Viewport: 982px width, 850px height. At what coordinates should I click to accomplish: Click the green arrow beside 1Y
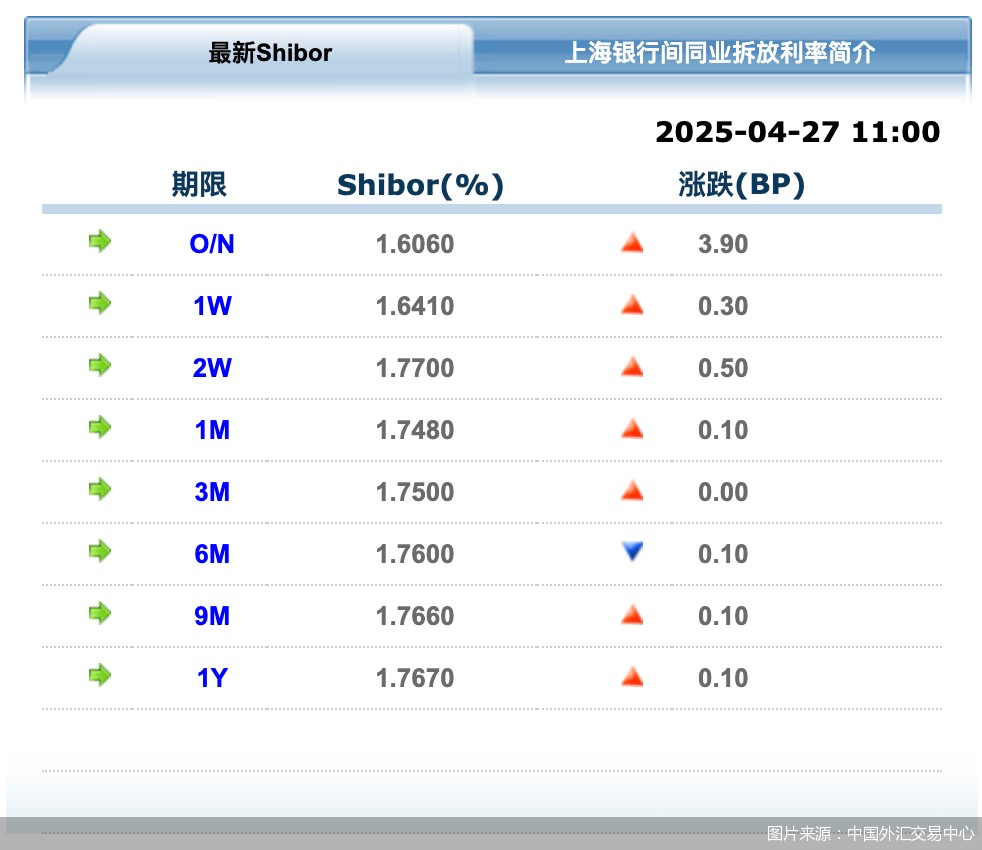(100, 675)
